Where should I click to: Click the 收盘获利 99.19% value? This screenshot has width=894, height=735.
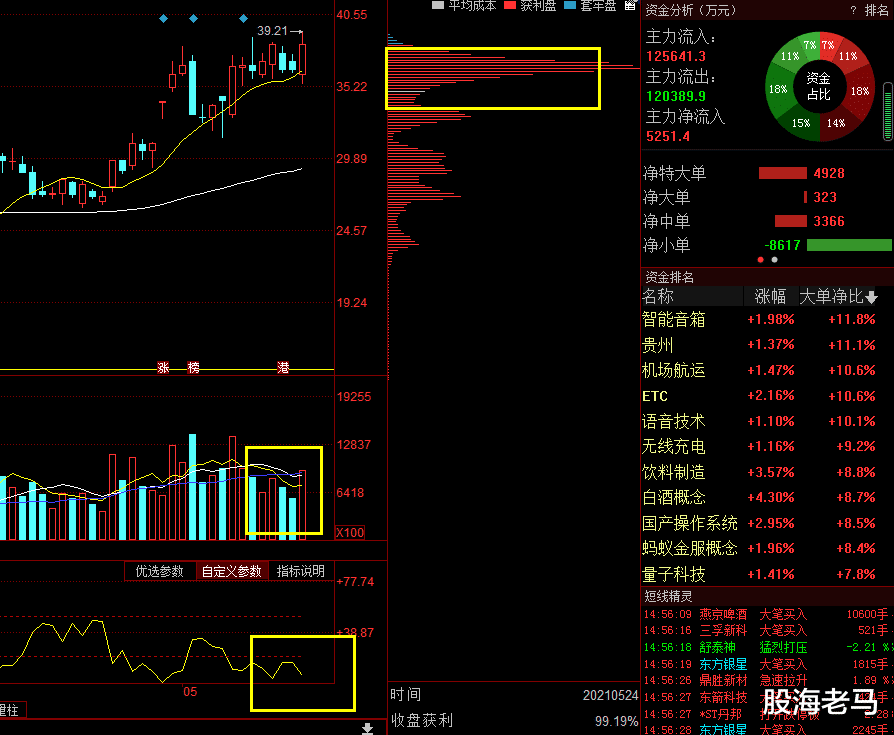click(616, 721)
